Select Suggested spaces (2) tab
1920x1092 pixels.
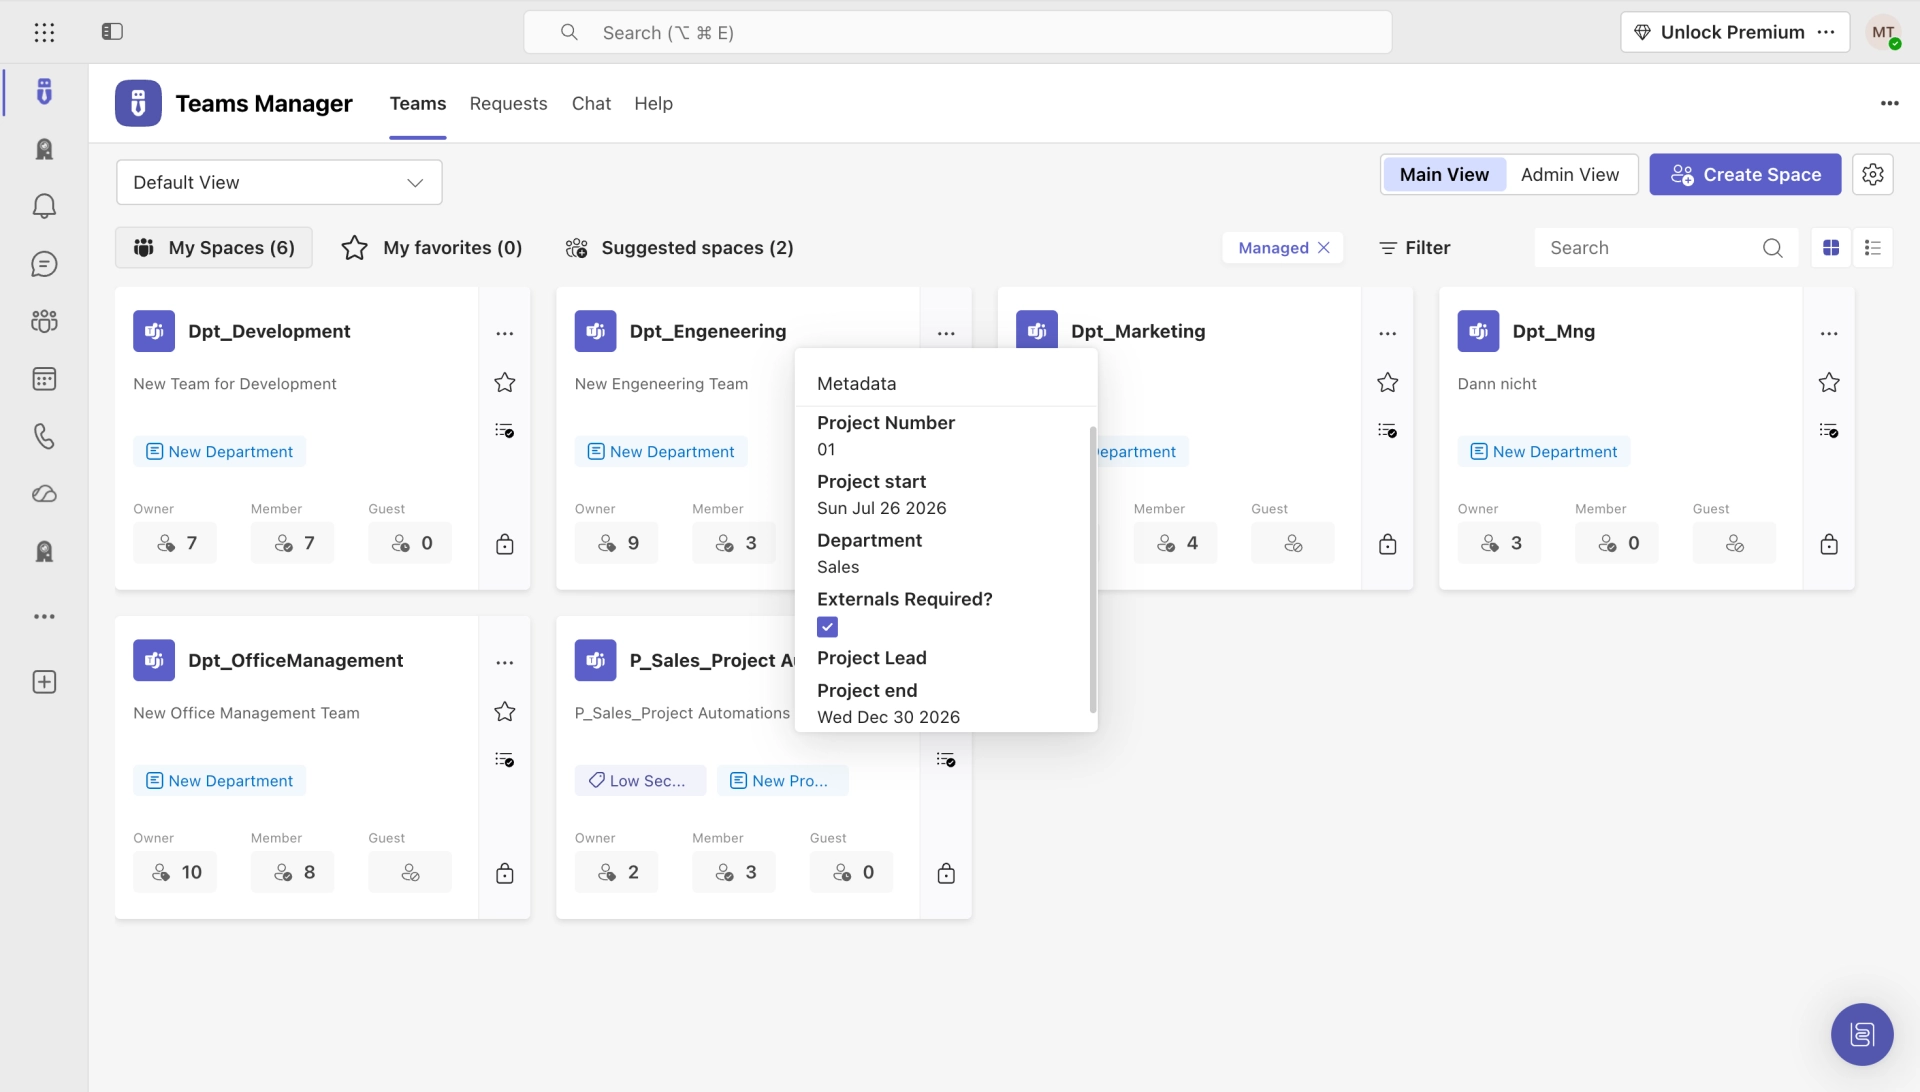click(x=679, y=248)
